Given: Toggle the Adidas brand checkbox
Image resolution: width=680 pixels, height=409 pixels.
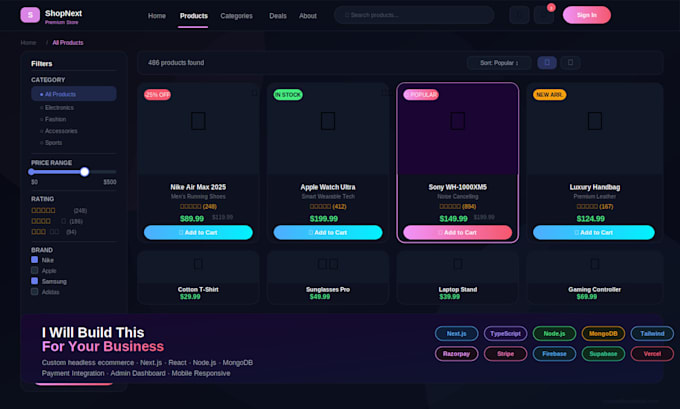Looking at the screenshot, I should pyautogui.click(x=35, y=291).
